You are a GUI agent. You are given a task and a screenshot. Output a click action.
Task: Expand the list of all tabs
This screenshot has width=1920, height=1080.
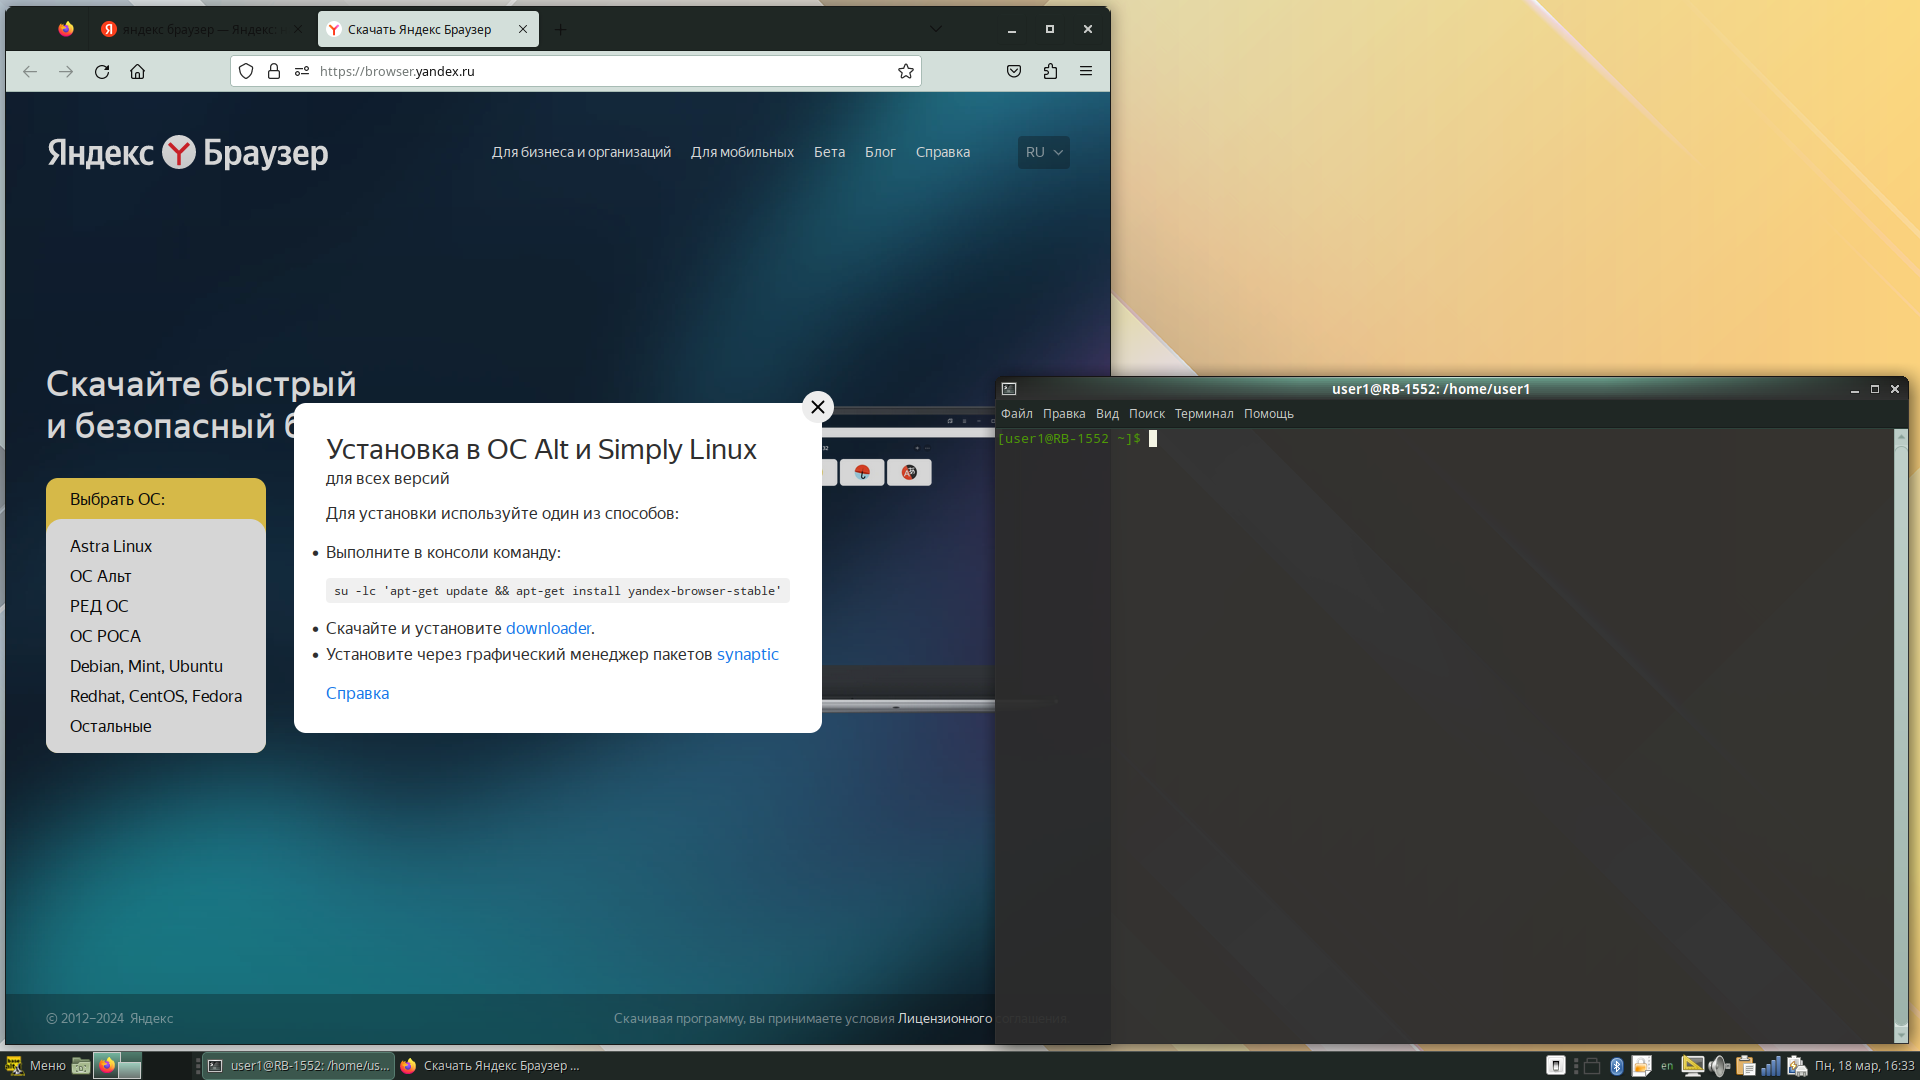point(936,29)
